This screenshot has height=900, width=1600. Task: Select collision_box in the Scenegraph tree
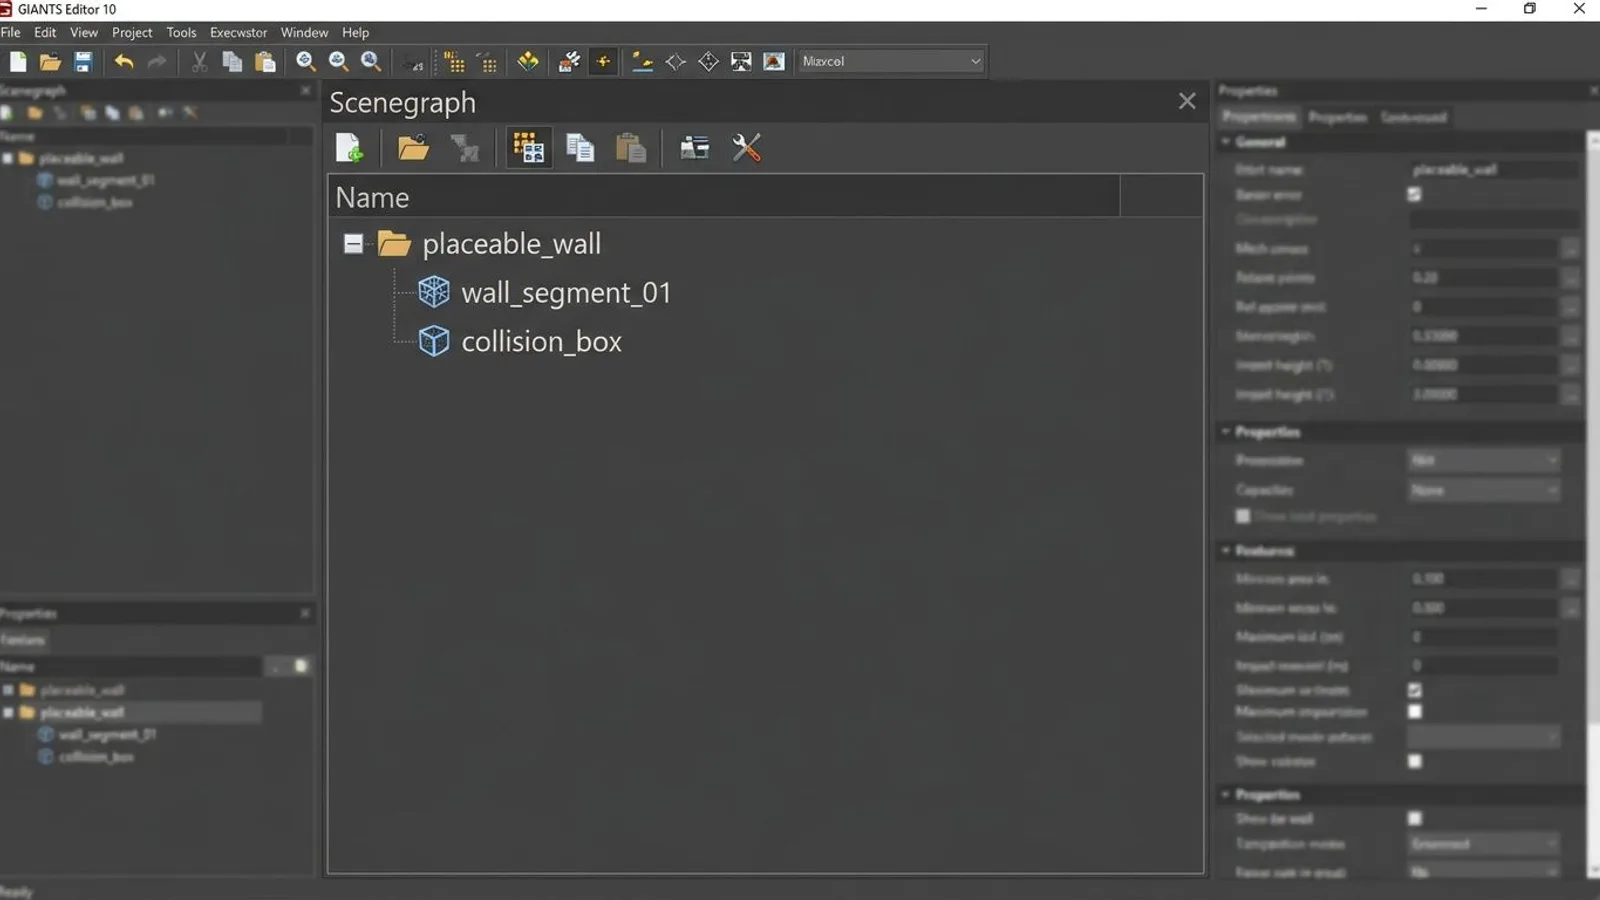[x=541, y=342]
